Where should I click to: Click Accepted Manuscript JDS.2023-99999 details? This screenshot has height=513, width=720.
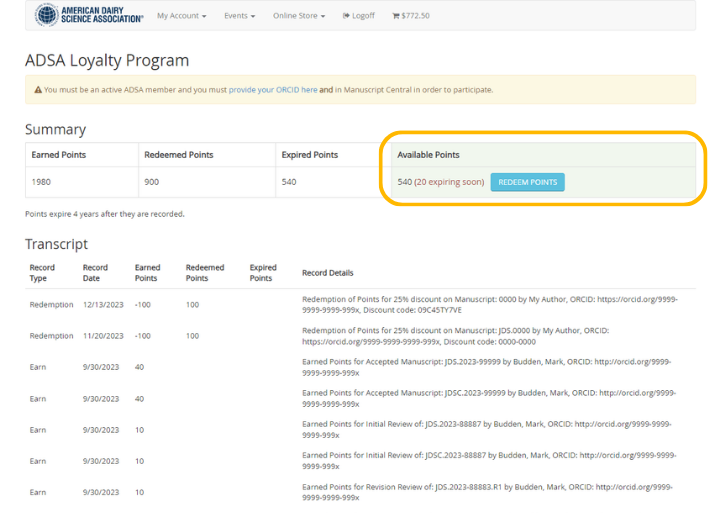point(487,367)
